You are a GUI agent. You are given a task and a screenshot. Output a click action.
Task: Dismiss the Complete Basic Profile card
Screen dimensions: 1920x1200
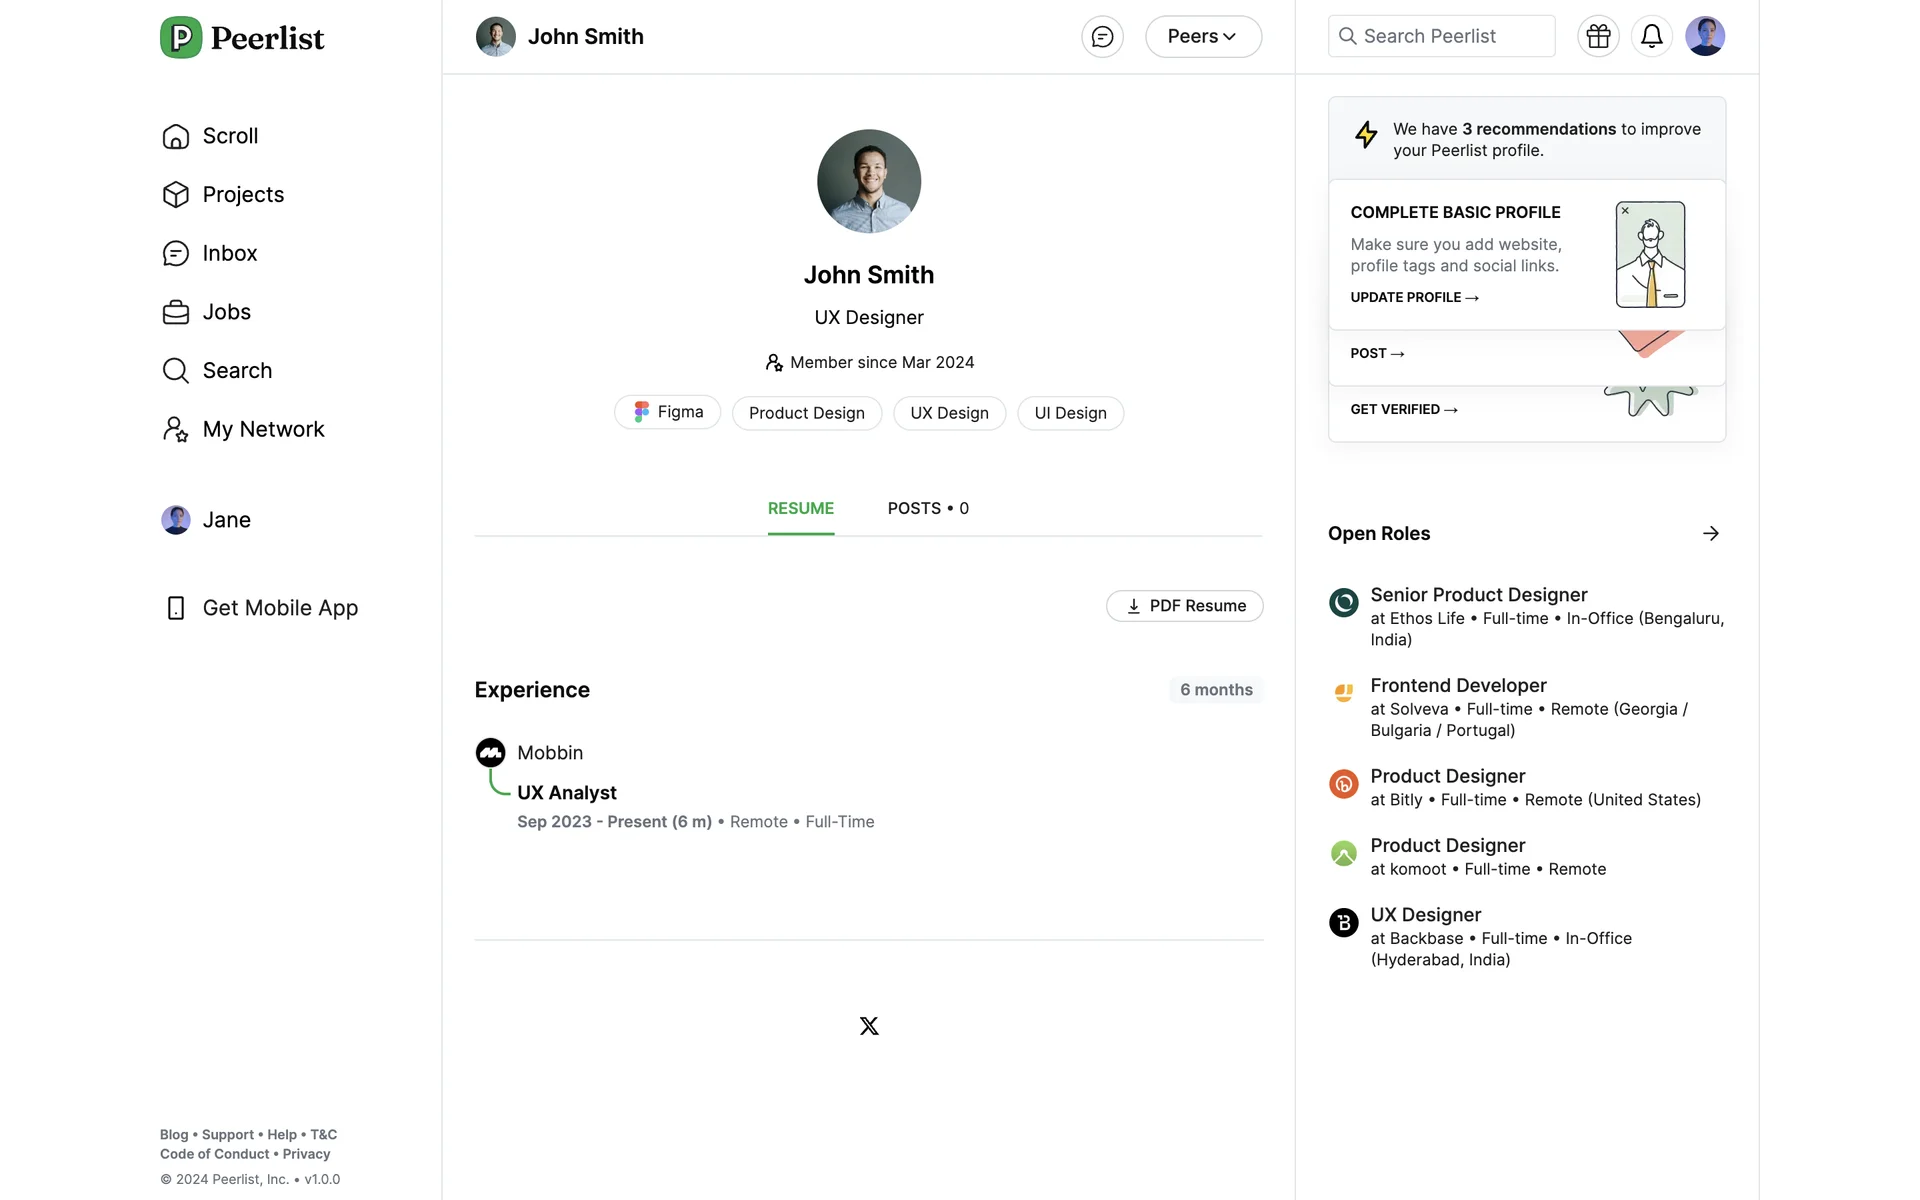(x=1625, y=211)
